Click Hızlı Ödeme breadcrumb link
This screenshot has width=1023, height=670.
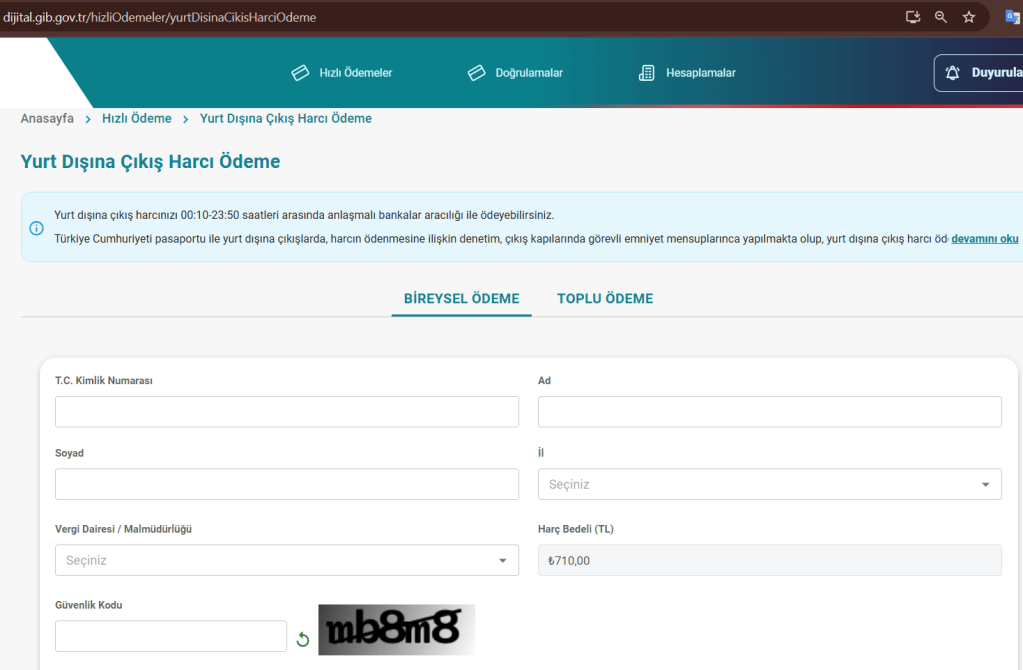click(x=137, y=118)
